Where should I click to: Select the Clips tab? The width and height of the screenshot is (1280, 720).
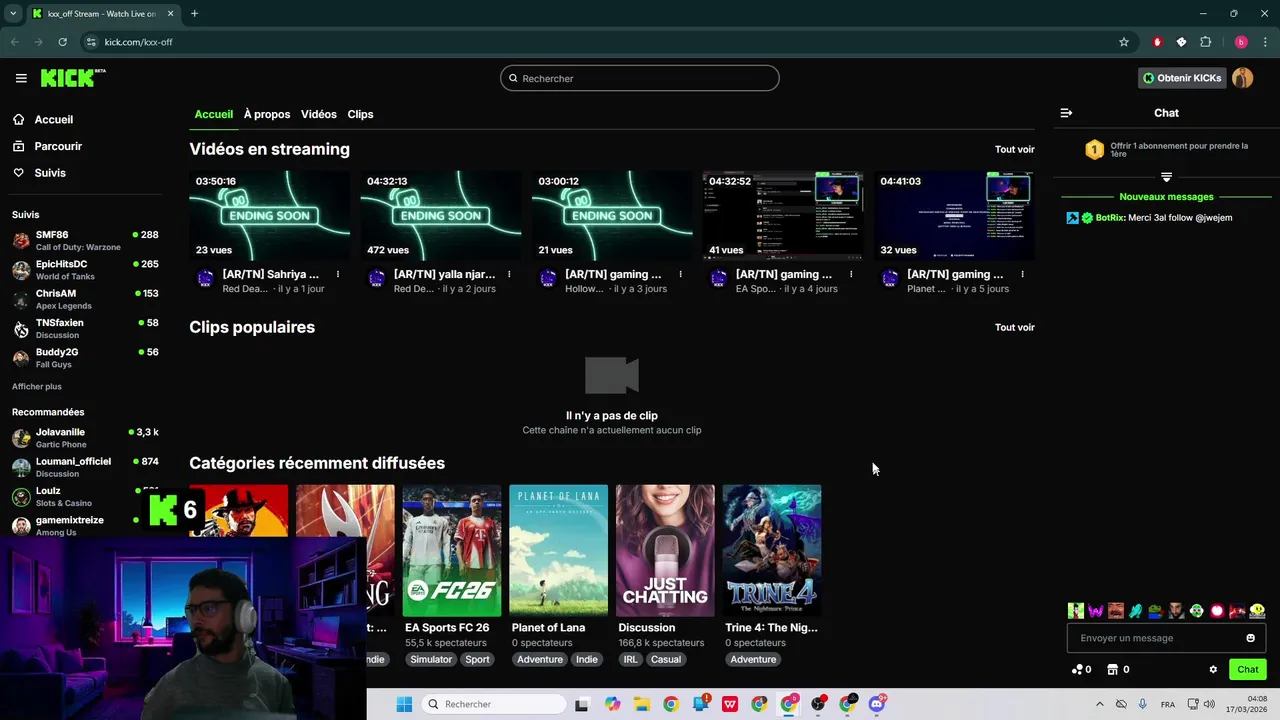(x=360, y=114)
